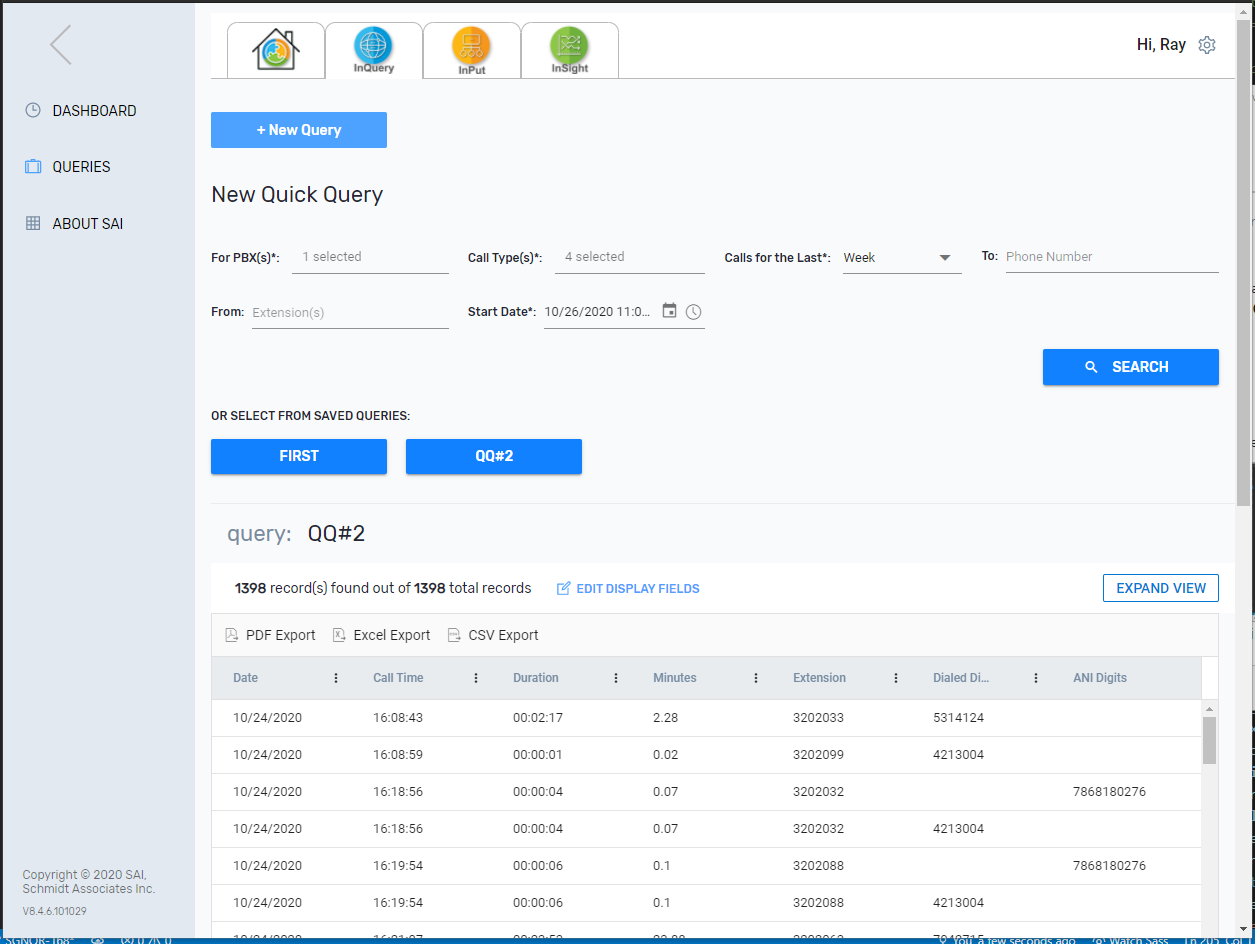The width and height of the screenshot is (1255, 944).
Task: Switch to the InSight tab
Action: coord(570,49)
